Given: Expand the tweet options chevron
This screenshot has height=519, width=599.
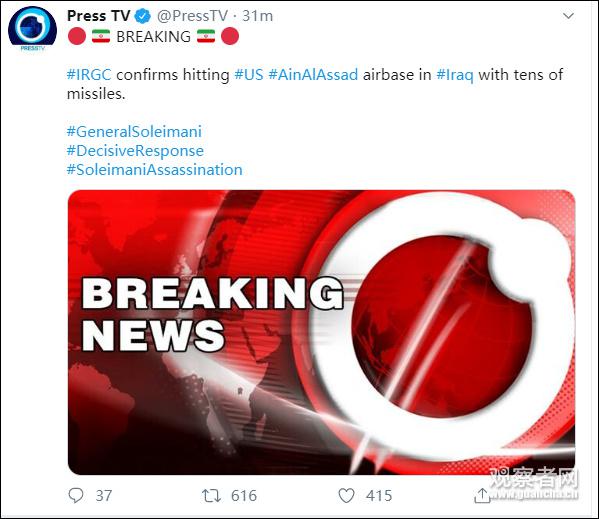Looking at the screenshot, I should coord(568,16).
